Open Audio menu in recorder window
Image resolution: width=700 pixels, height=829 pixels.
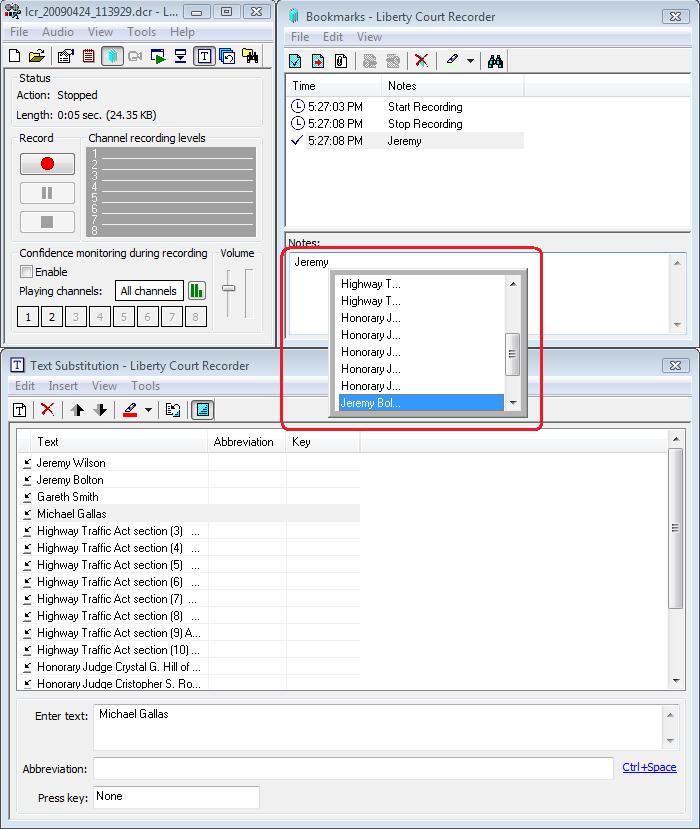pyautogui.click(x=58, y=32)
